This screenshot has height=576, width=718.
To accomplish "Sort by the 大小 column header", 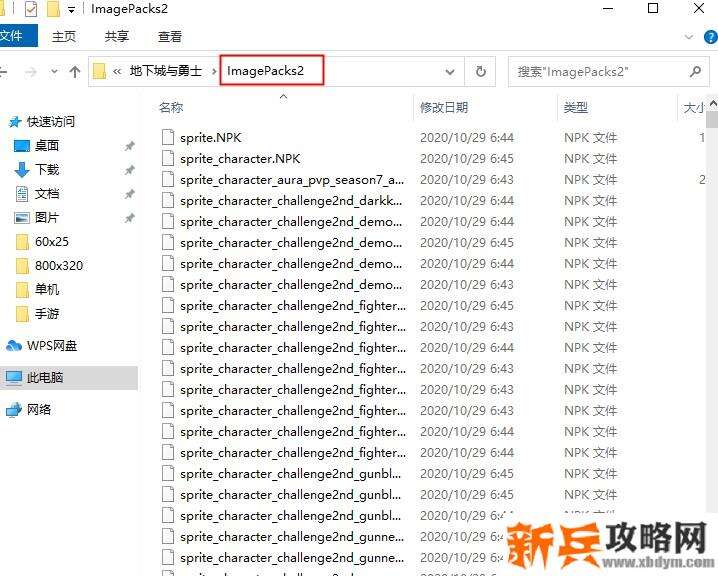I will click(x=693, y=108).
